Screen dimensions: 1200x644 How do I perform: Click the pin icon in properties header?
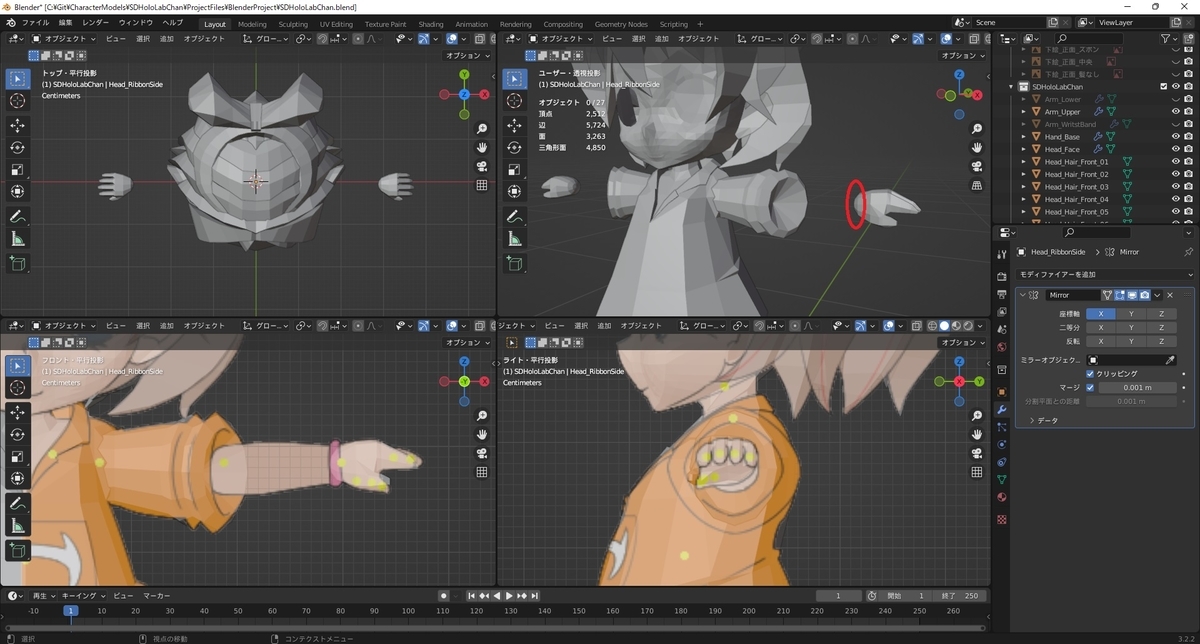1188,252
